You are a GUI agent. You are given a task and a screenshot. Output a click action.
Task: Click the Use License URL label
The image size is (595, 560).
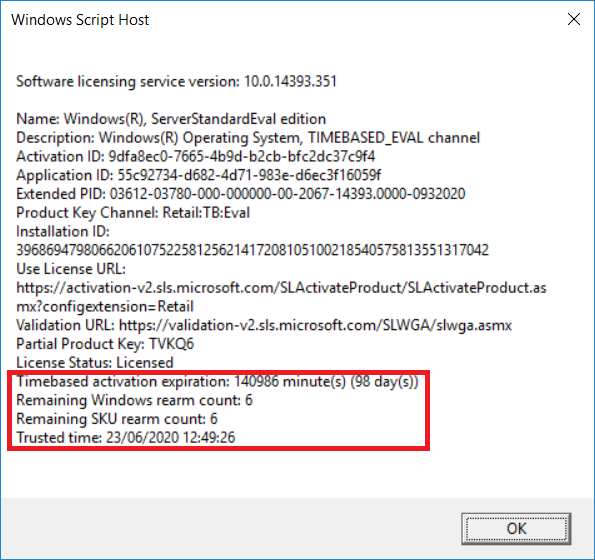pos(71,269)
